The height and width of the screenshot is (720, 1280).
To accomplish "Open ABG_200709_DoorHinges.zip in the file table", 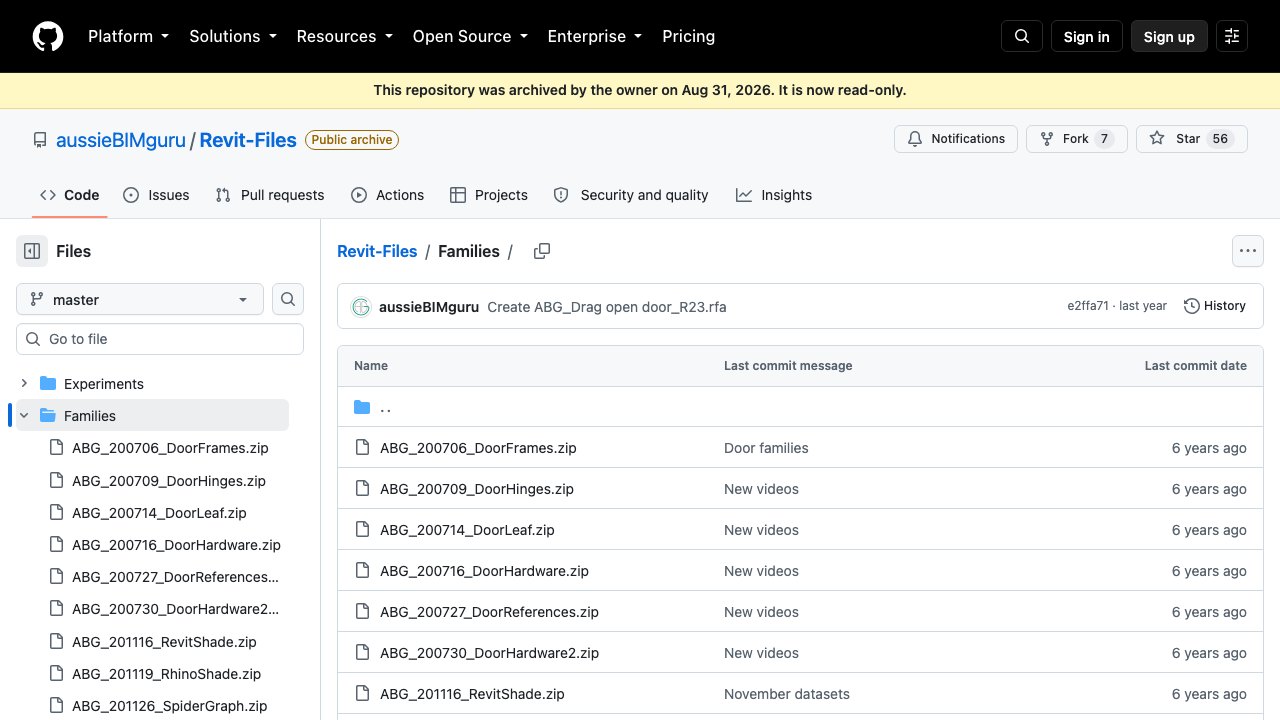I will coord(477,489).
